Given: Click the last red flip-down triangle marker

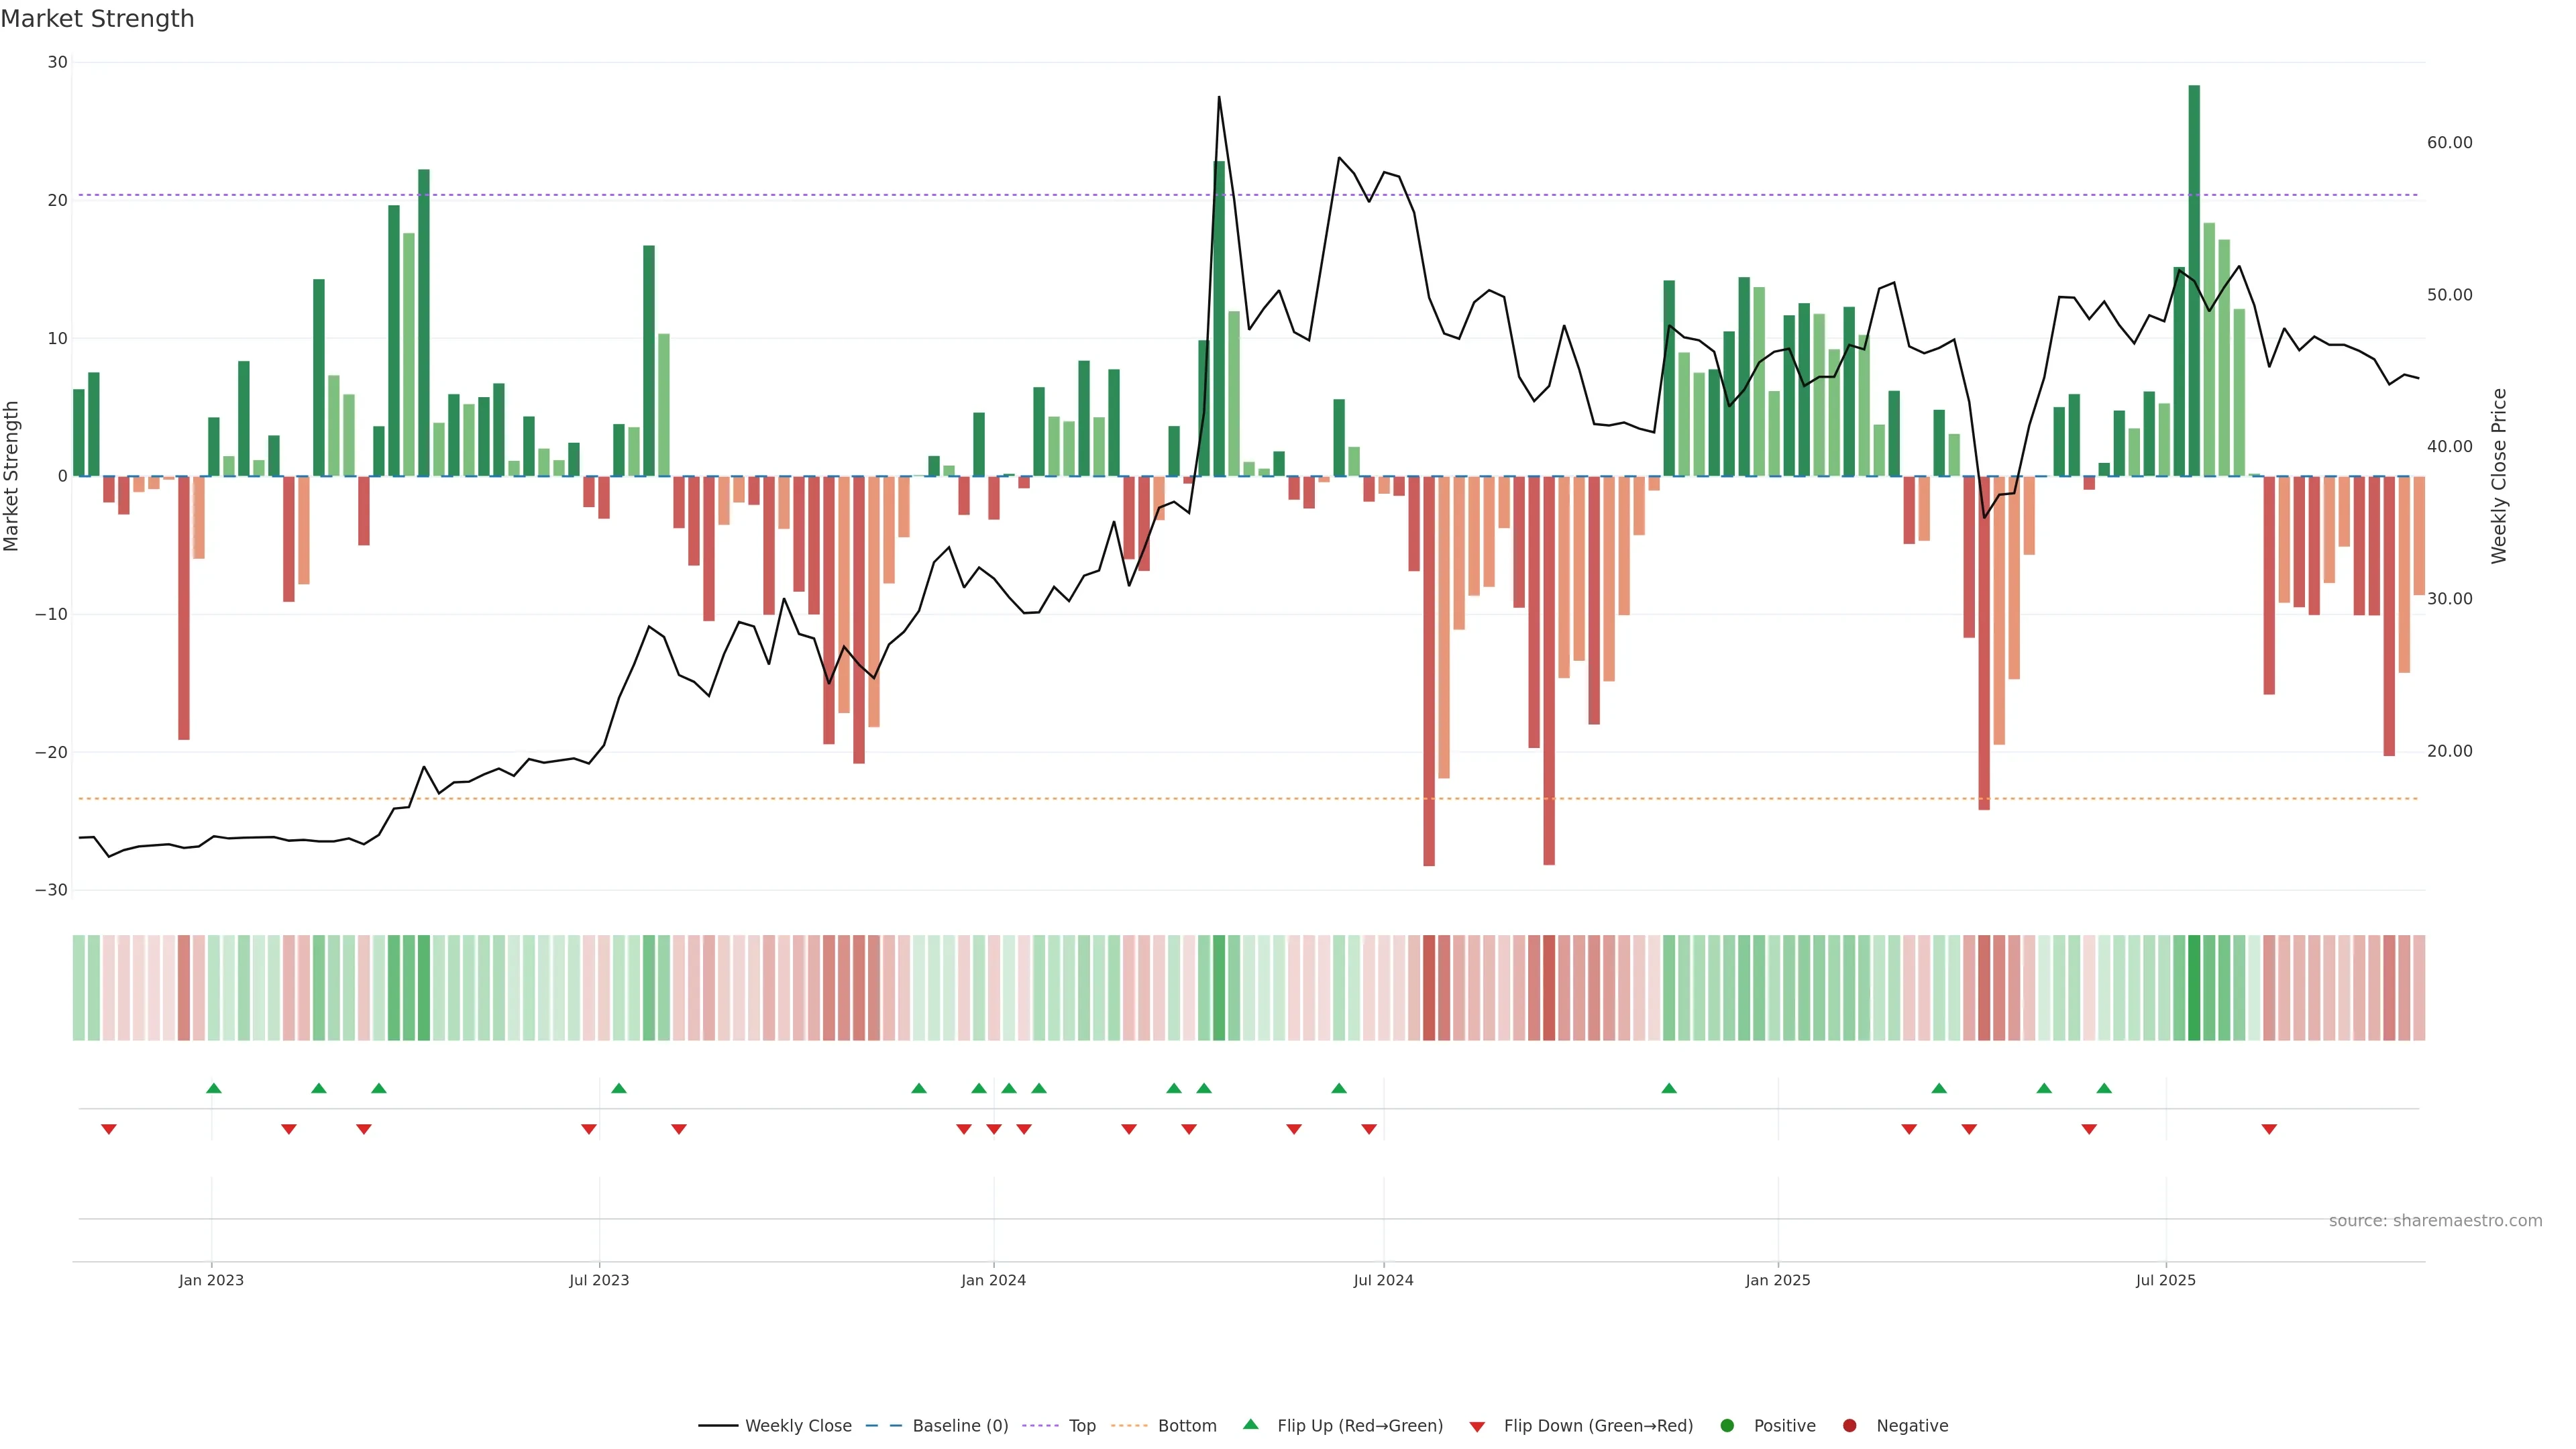Looking at the screenshot, I should coord(2269,1129).
